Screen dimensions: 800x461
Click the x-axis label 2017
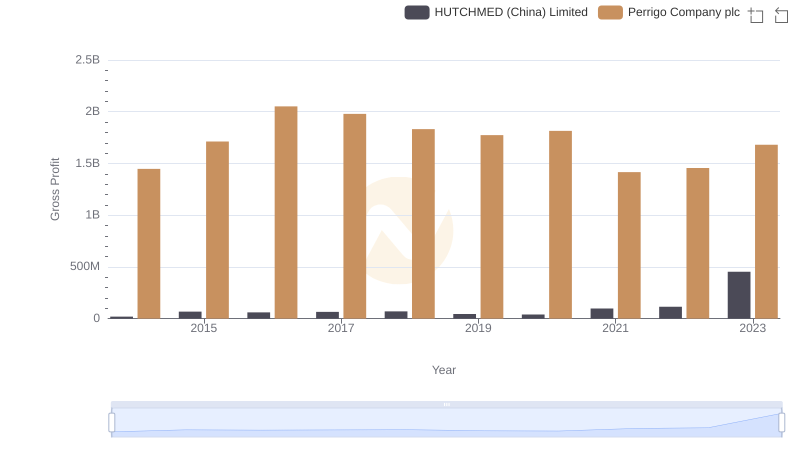341,328
